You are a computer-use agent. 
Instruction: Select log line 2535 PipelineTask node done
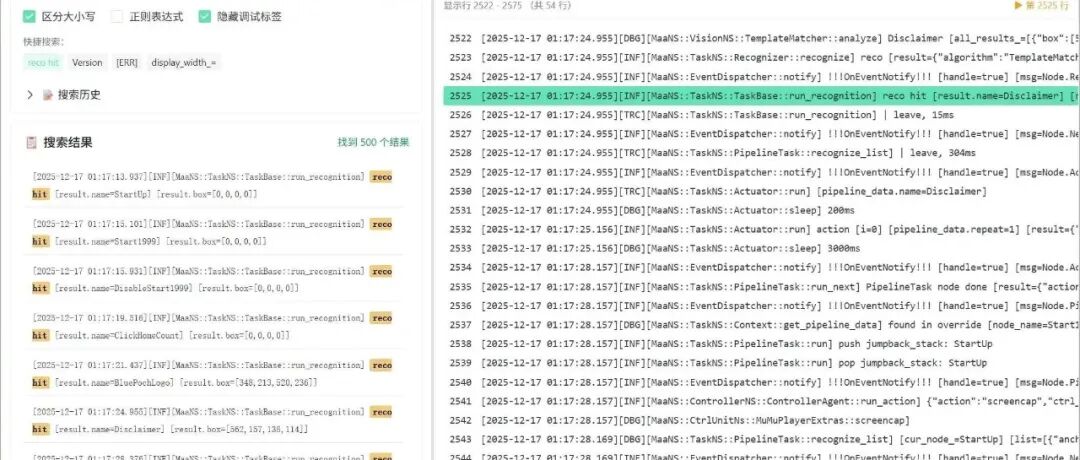[x=762, y=286]
